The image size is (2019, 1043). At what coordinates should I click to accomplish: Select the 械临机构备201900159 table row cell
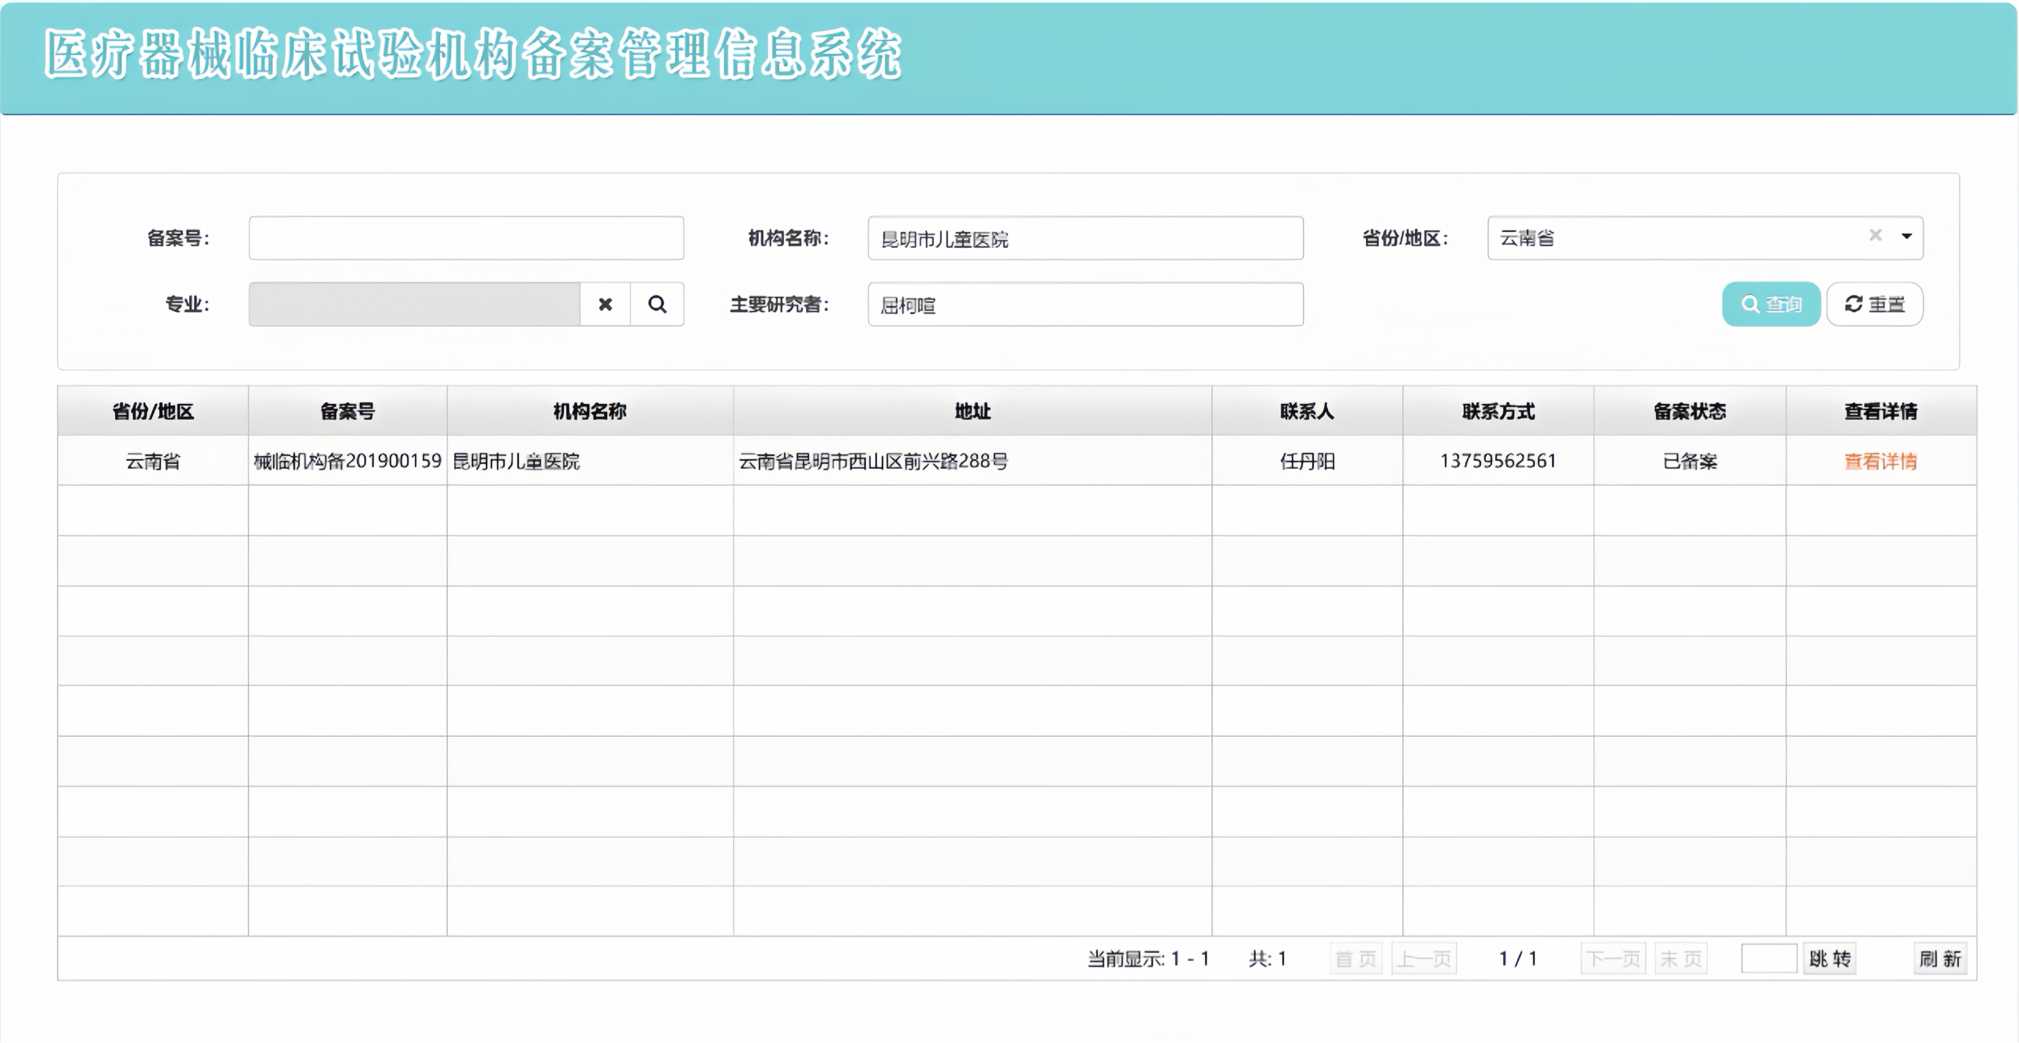tap(347, 461)
